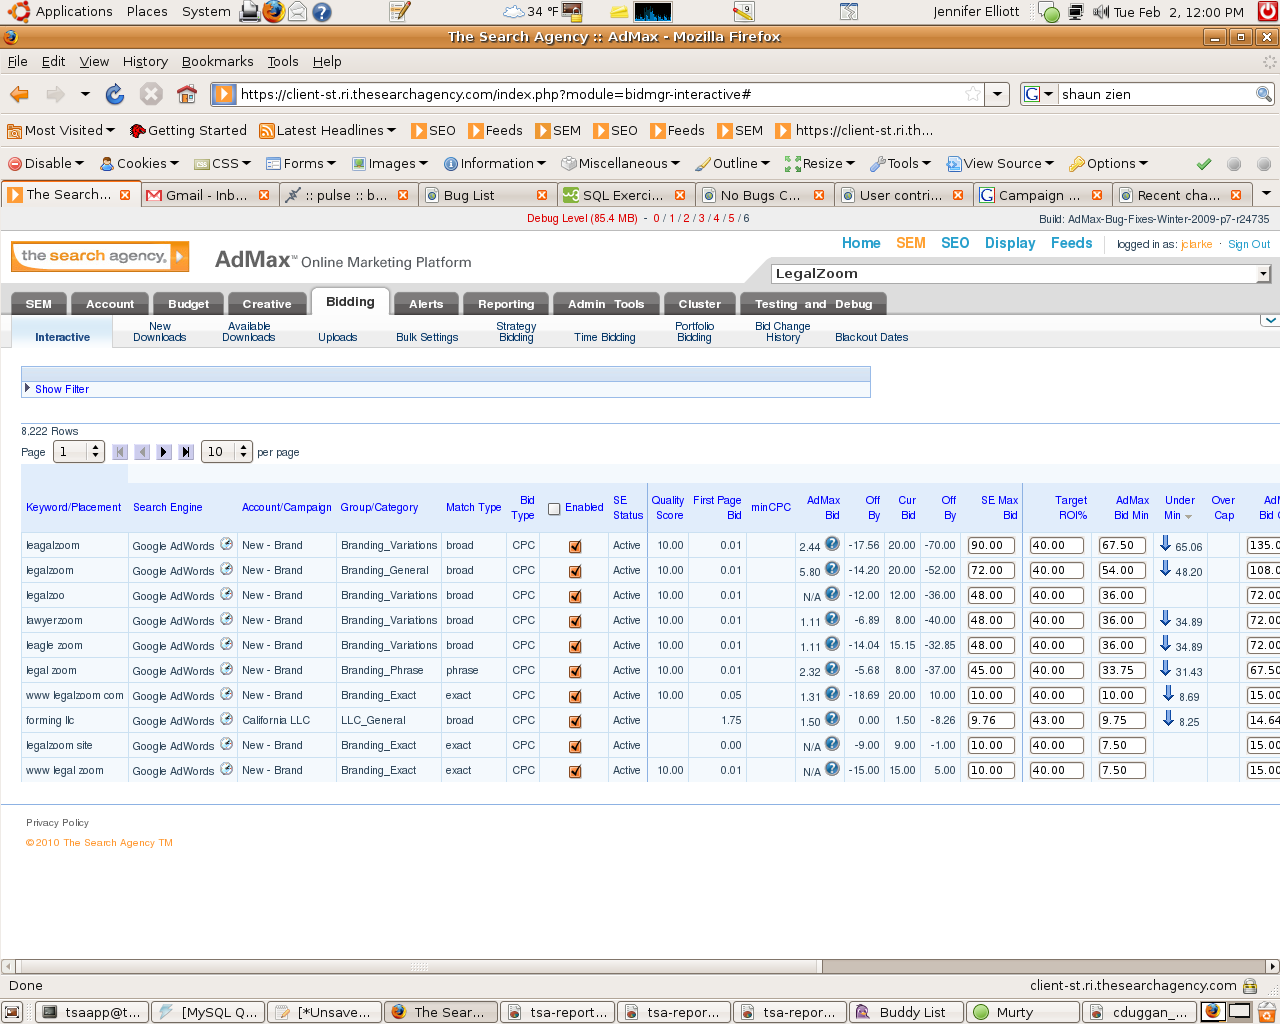The image size is (1280, 1024).
Task: Click the AdMax Bid help icon for legal zoom
Action: (832, 669)
